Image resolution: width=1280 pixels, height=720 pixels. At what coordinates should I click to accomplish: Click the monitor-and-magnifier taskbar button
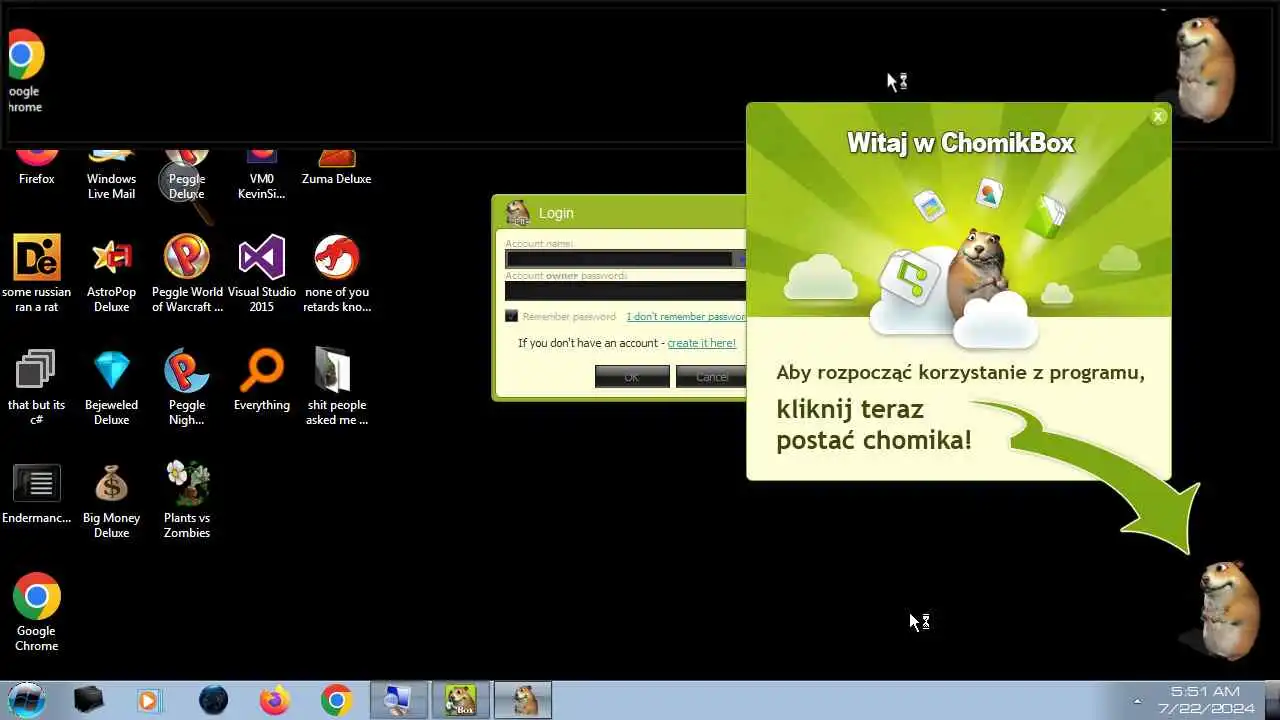click(x=399, y=700)
